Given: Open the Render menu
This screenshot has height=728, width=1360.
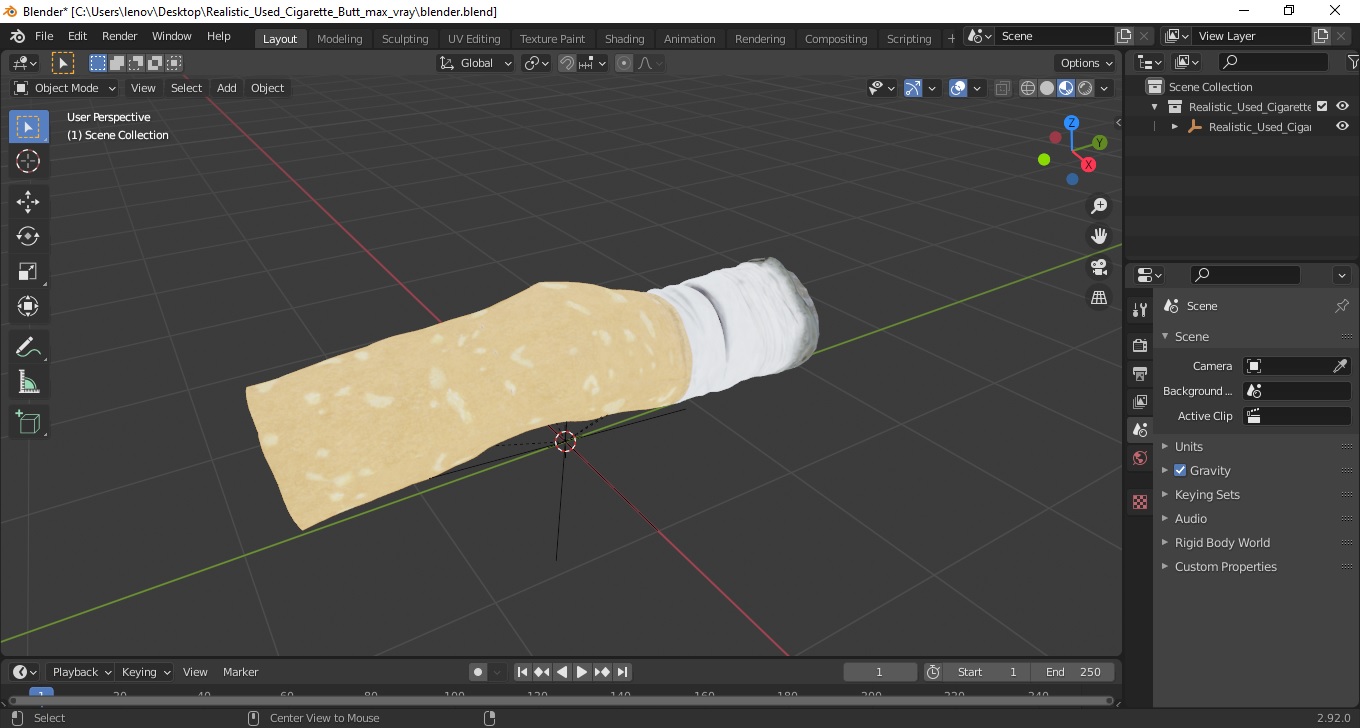Looking at the screenshot, I should (x=120, y=36).
